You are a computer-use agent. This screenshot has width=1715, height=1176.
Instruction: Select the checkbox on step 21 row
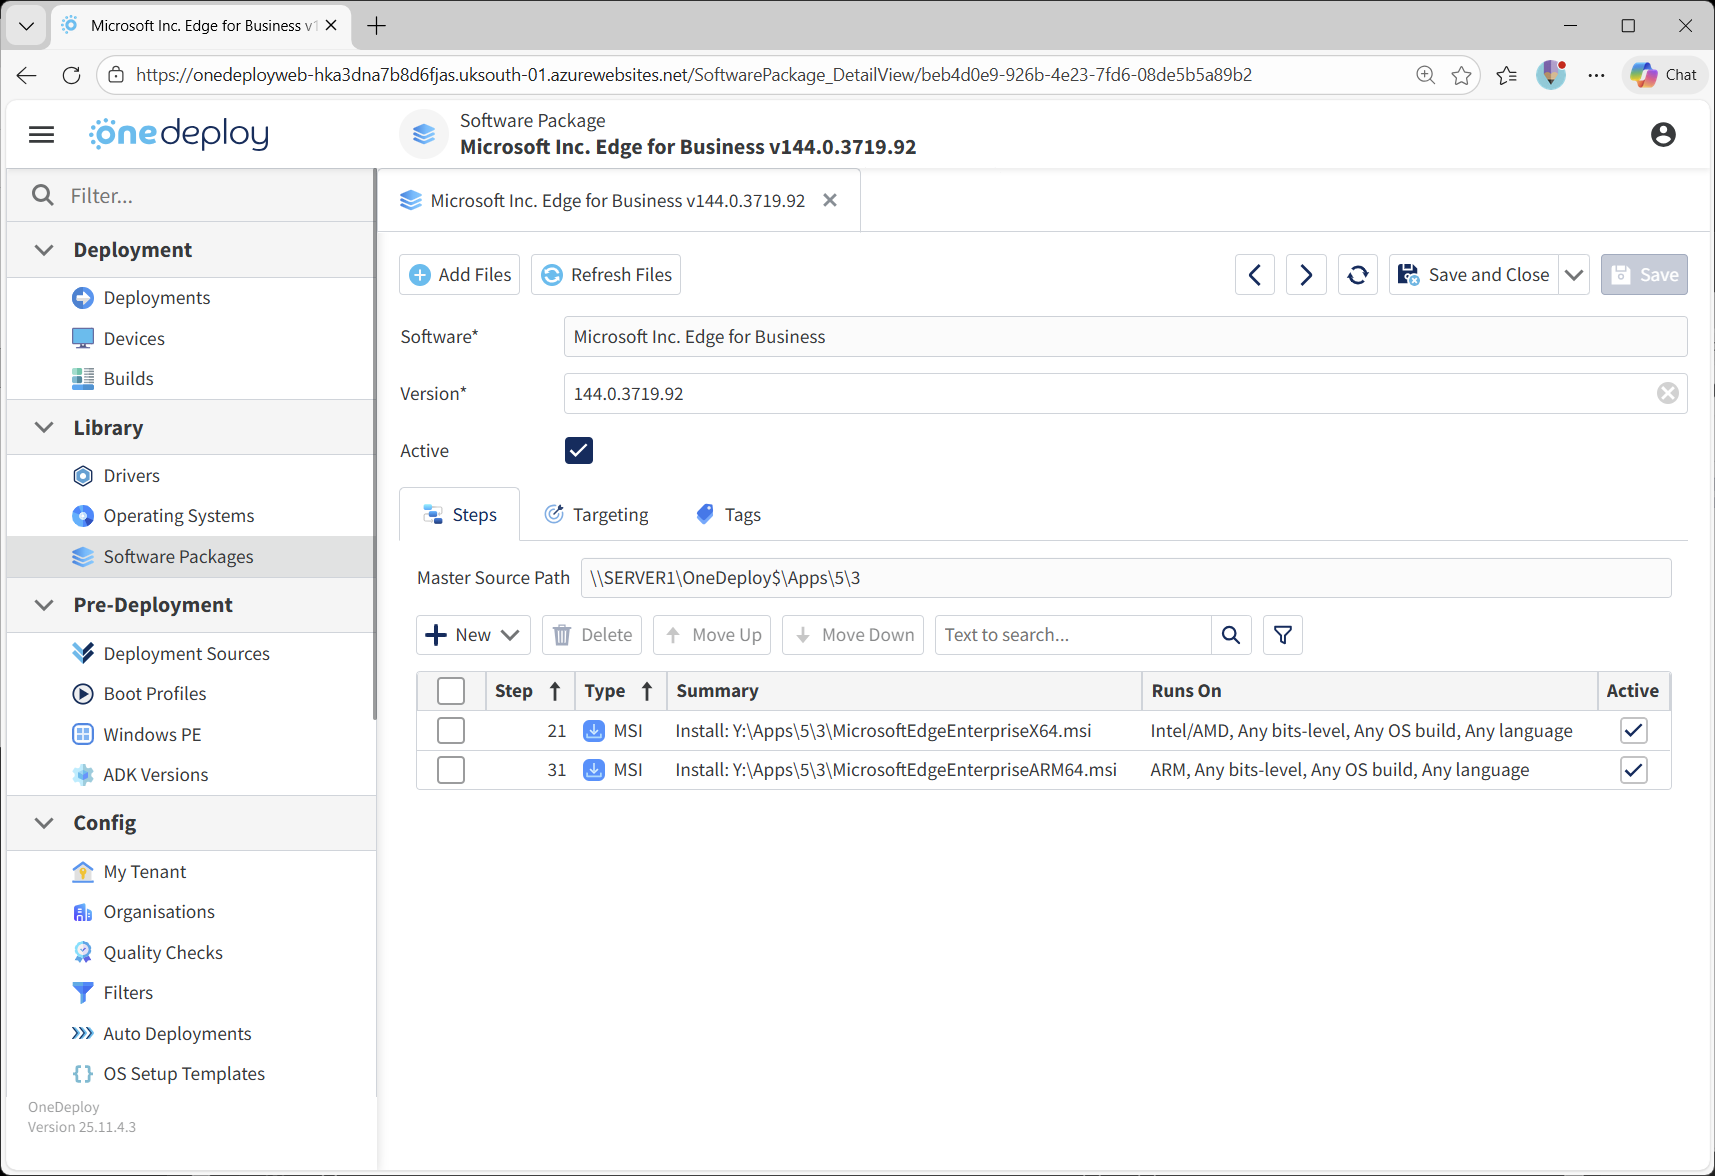pos(450,730)
